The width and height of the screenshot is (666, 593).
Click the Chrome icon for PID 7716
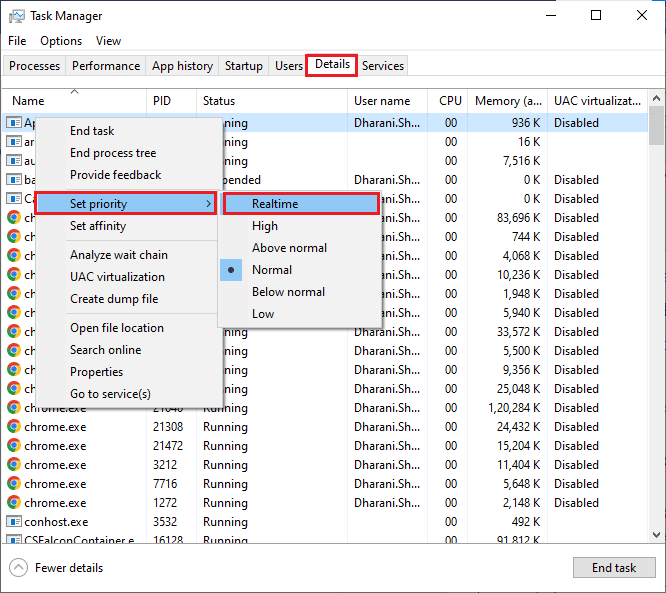pyautogui.click(x=14, y=484)
